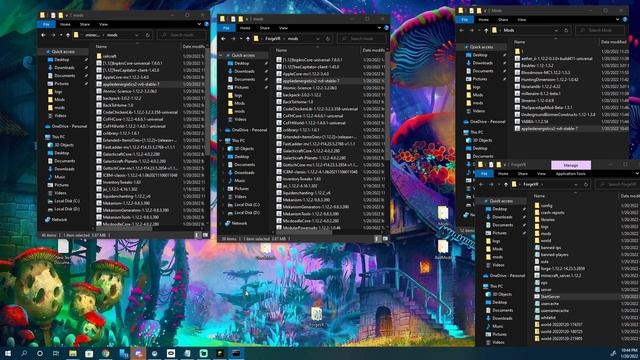The height and width of the screenshot is (360, 640).
Task: Open the recent locations dropdown in the ForgeVR mods window
Action: (x=240, y=39)
